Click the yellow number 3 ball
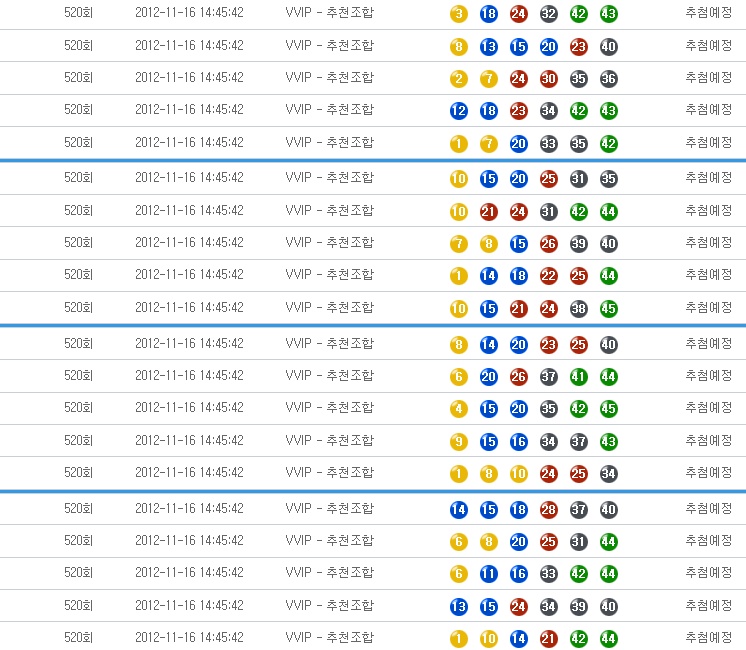The width and height of the screenshot is (746, 650). click(x=459, y=14)
